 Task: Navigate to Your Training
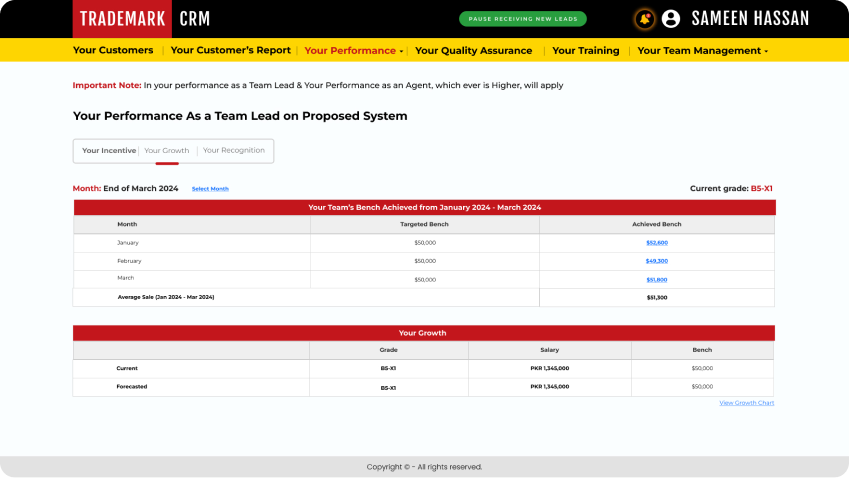(585, 51)
